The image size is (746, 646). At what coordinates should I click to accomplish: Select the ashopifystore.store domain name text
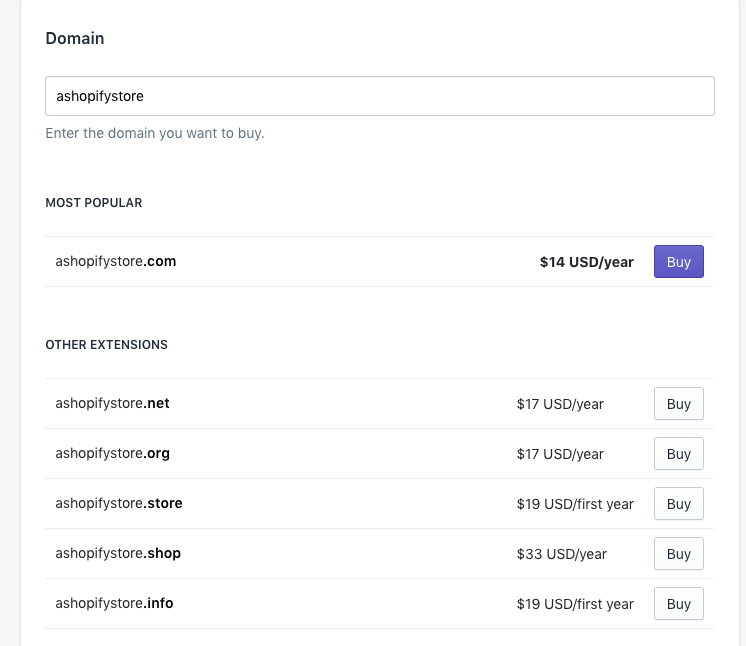119,503
